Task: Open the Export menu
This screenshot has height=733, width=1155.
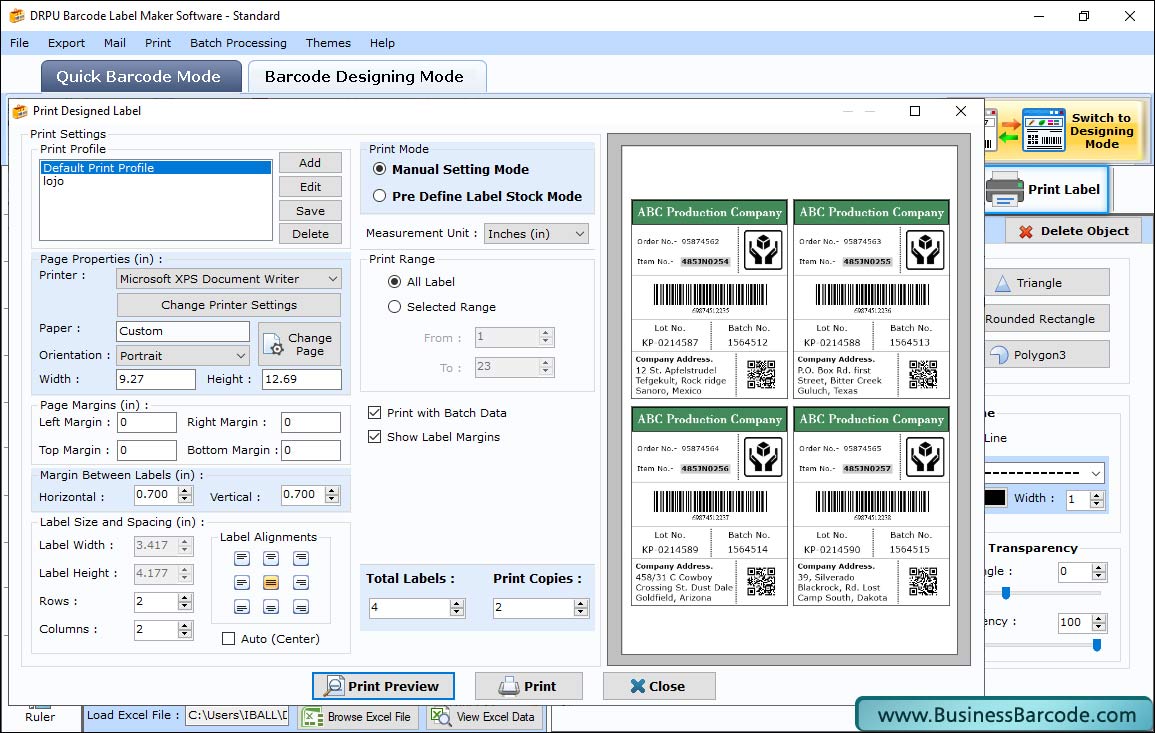Action: point(66,43)
